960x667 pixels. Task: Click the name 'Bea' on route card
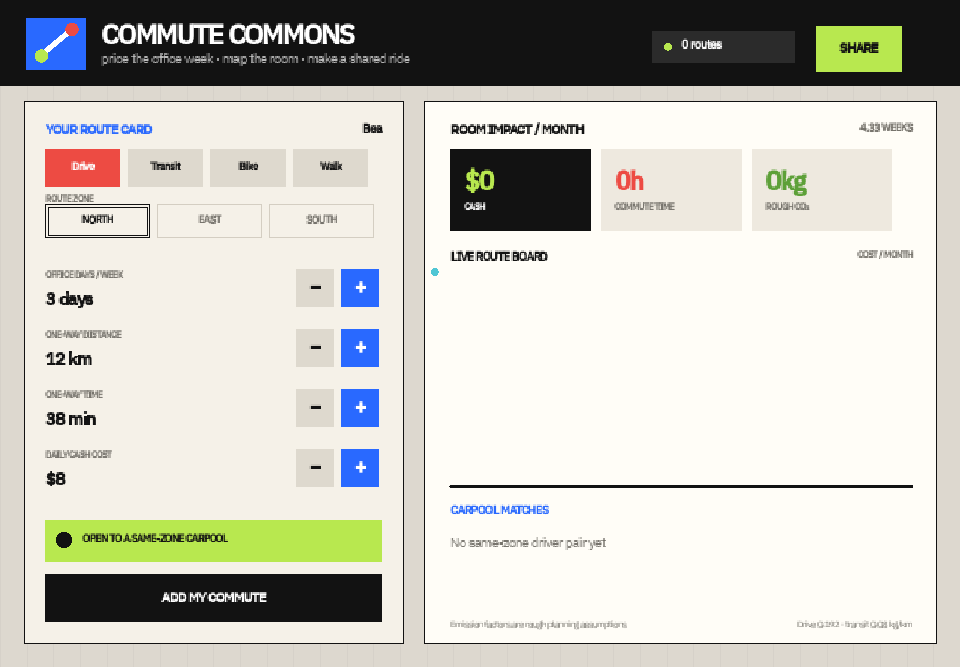pyautogui.click(x=372, y=129)
